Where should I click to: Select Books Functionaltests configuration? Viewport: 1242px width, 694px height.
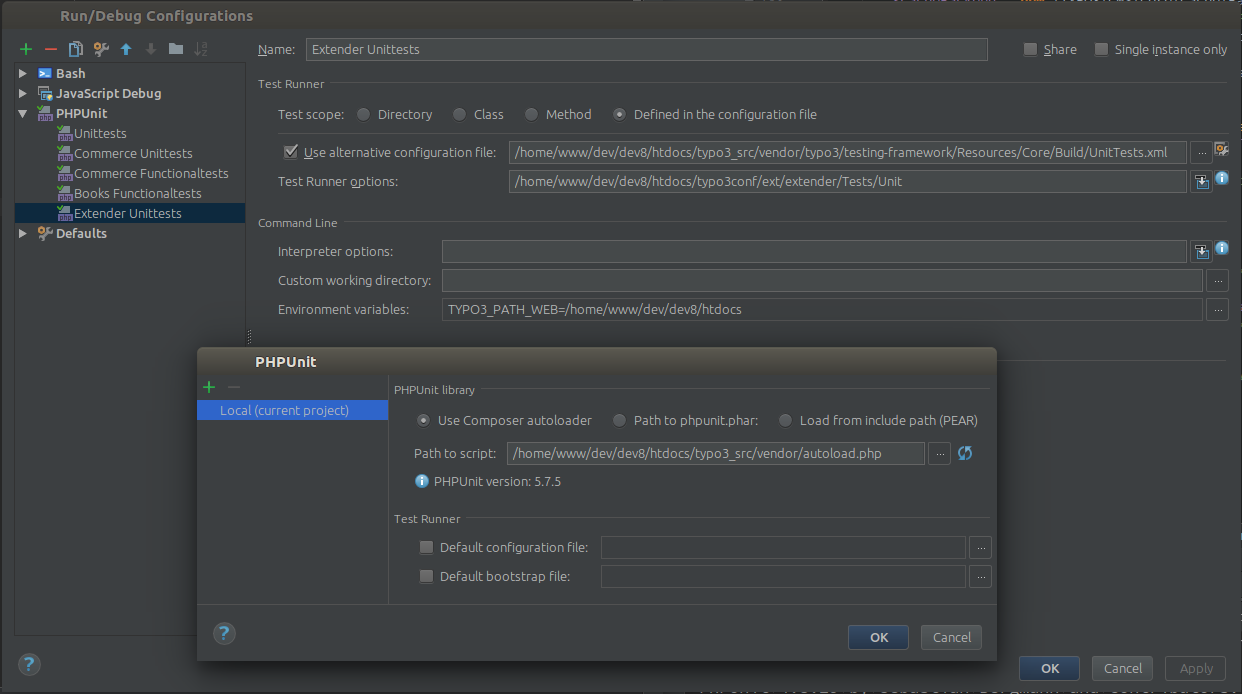pyautogui.click(x=138, y=193)
